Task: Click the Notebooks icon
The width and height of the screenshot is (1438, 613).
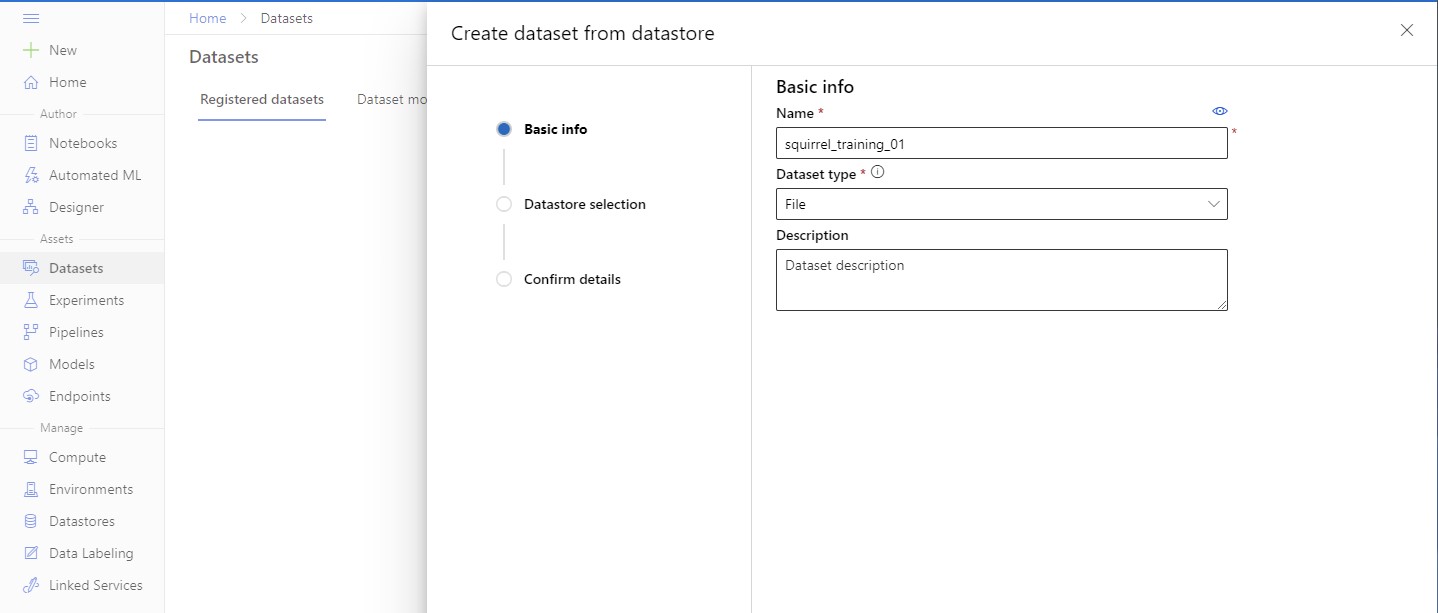Action: (31, 143)
